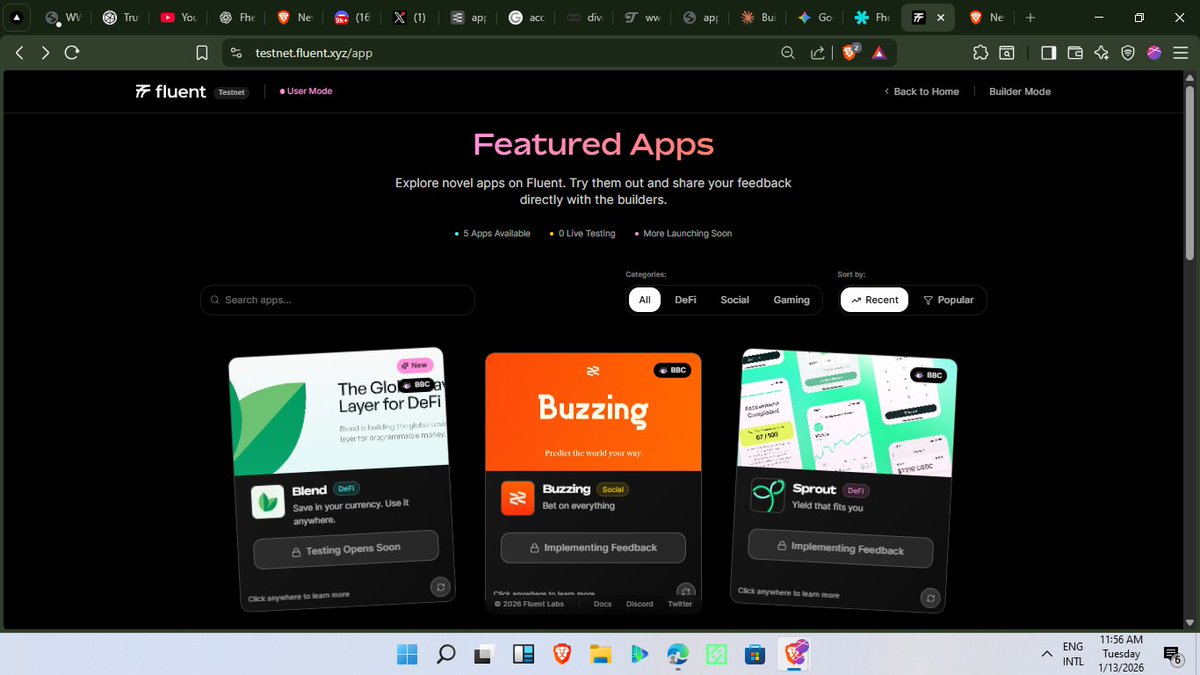Filter apps by DeFi category
The height and width of the screenshot is (675, 1200).
click(x=685, y=300)
